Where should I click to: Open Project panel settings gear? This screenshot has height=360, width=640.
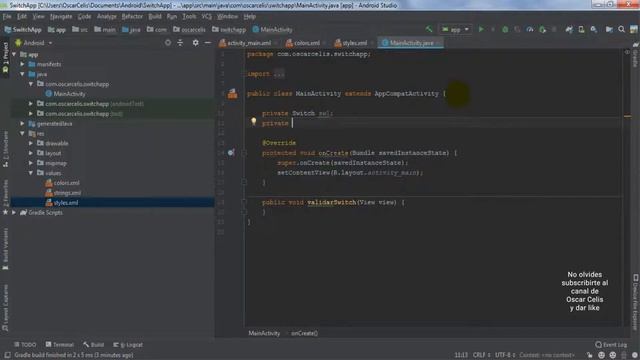tap(196, 42)
